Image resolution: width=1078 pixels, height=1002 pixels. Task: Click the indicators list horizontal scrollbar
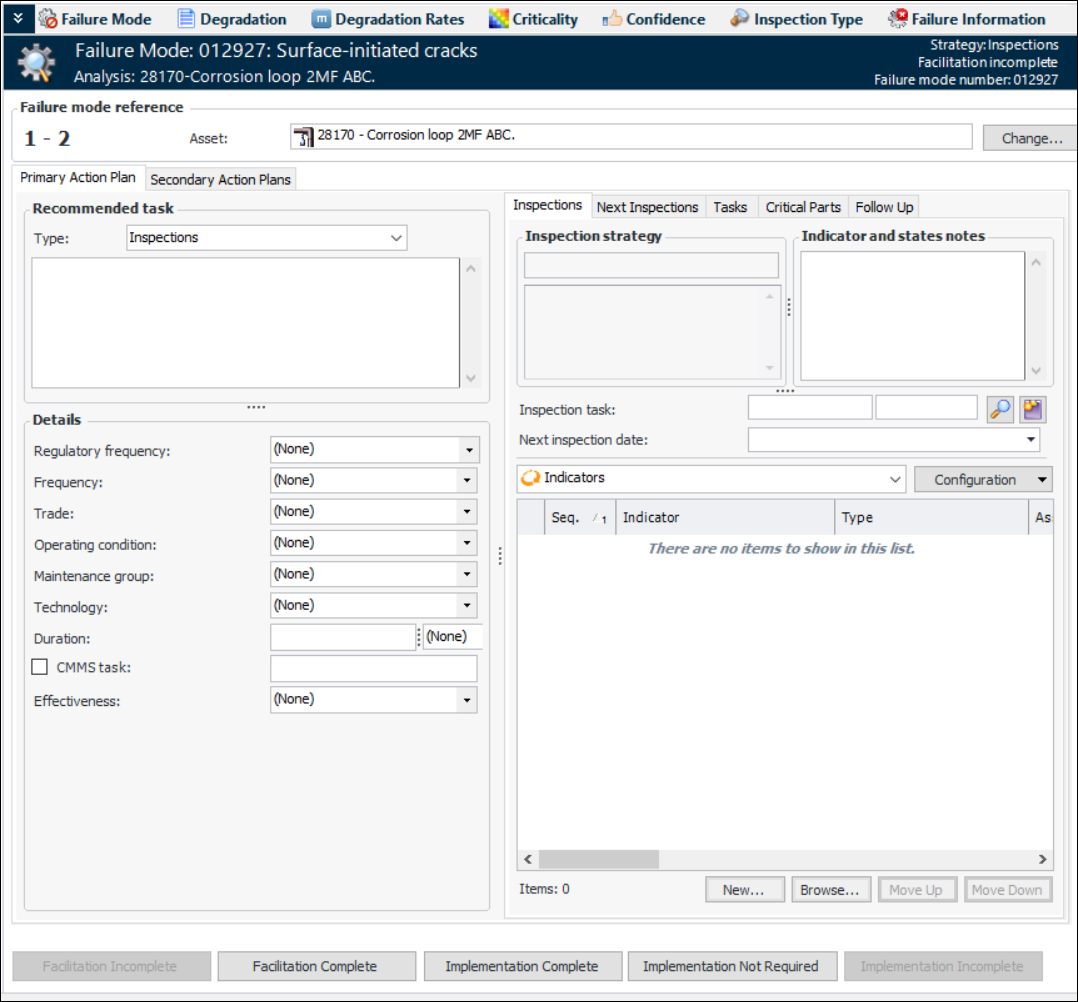tap(598, 859)
